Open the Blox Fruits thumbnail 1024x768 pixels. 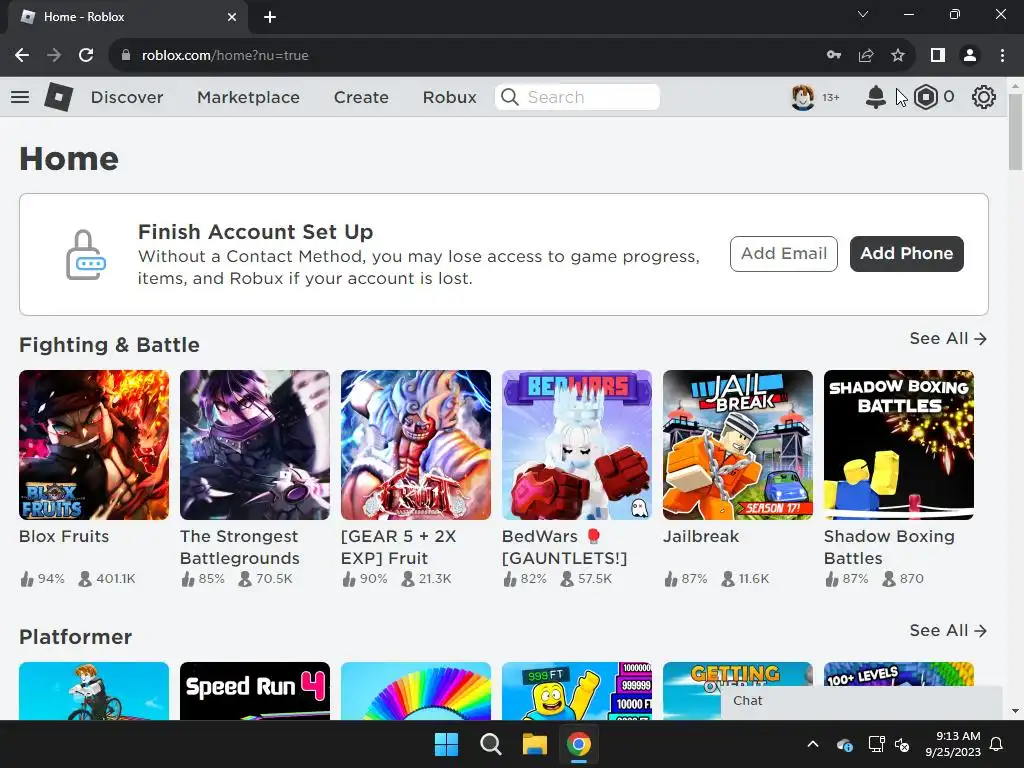(94, 445)
